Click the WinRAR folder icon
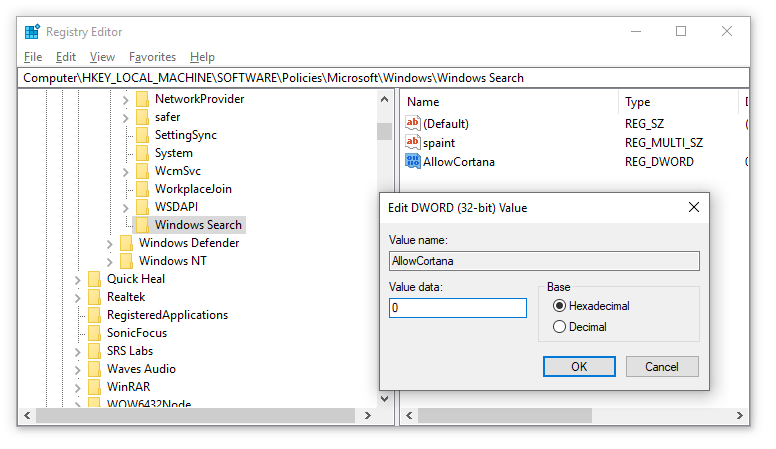The height and width of the screenshot is (449, 776). point(95,387)
